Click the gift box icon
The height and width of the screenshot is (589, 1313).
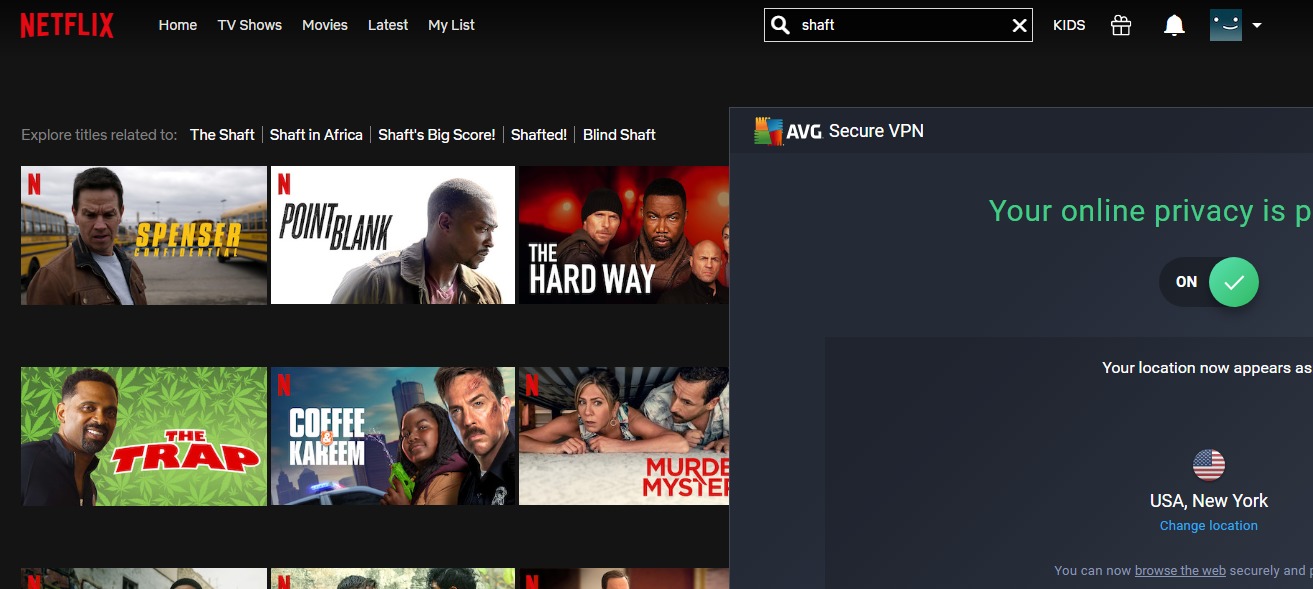tap(1120, 25)
